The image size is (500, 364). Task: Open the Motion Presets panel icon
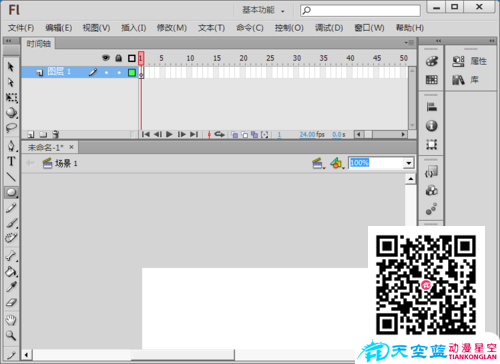coord(431,209)
